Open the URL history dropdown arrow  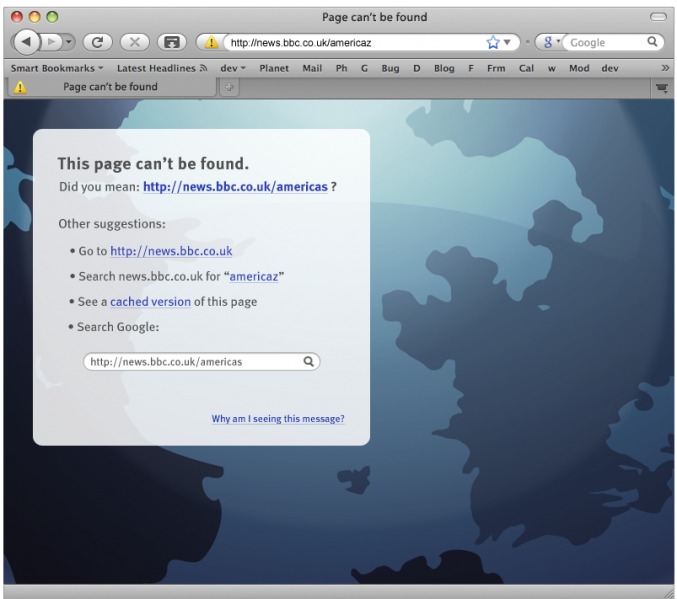507,42
